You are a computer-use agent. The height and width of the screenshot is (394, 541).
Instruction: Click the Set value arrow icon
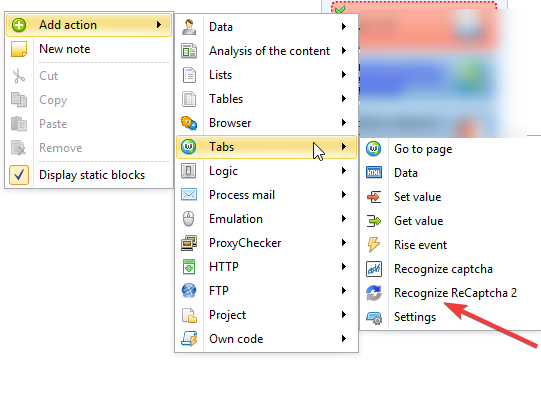374,197
